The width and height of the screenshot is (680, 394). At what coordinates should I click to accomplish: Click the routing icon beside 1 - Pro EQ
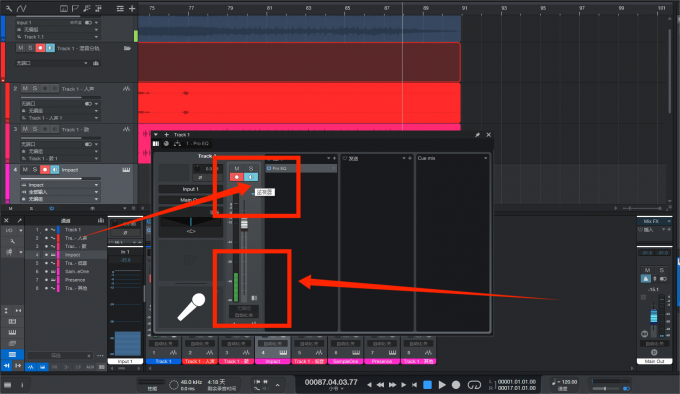[x=177, y=143]
